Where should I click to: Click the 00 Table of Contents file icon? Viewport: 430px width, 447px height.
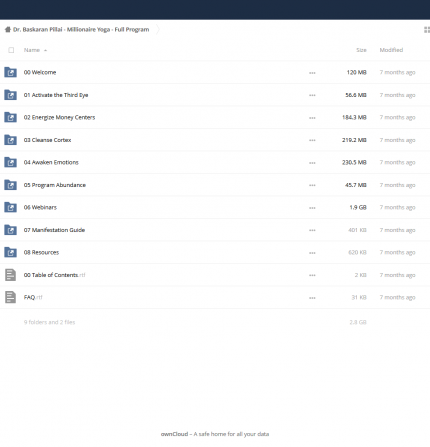10,275
